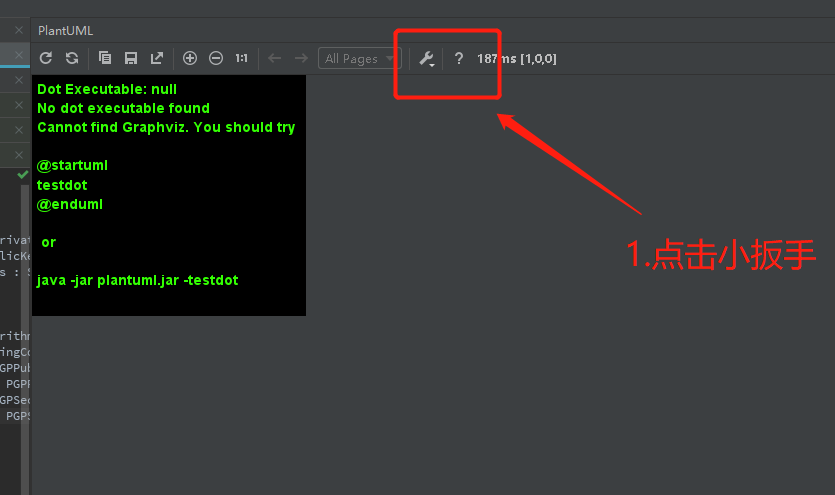Zoom in on the diagram
Viewport: 835px width, 495px height.
tap(190, 58)
